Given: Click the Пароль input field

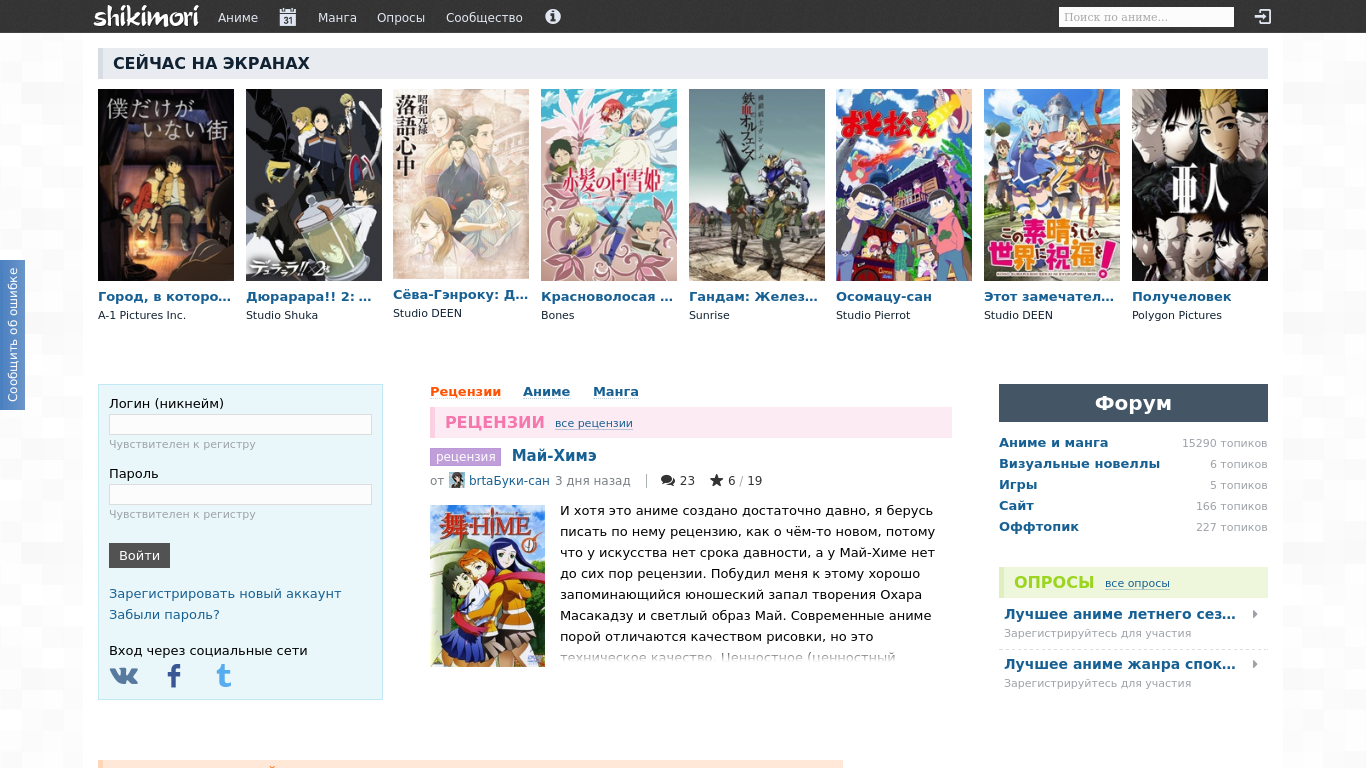Looking at the screenshot, I should pyautogui.click(x=240, y=495).
